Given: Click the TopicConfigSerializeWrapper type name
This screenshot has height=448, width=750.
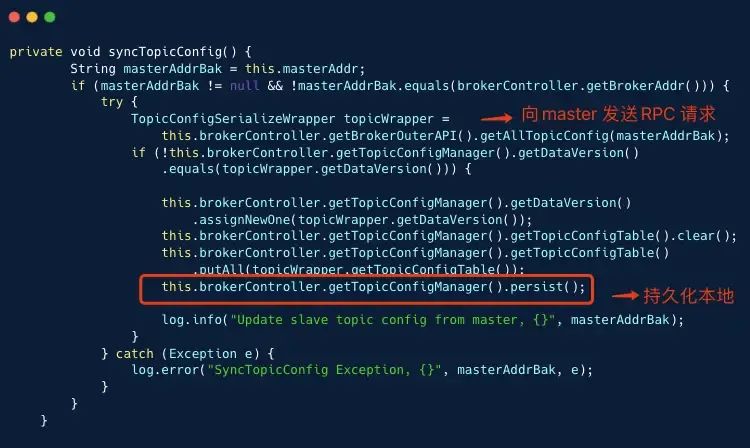Looking at the screenshot, I should pyautogui.click(x=233, y=119).
